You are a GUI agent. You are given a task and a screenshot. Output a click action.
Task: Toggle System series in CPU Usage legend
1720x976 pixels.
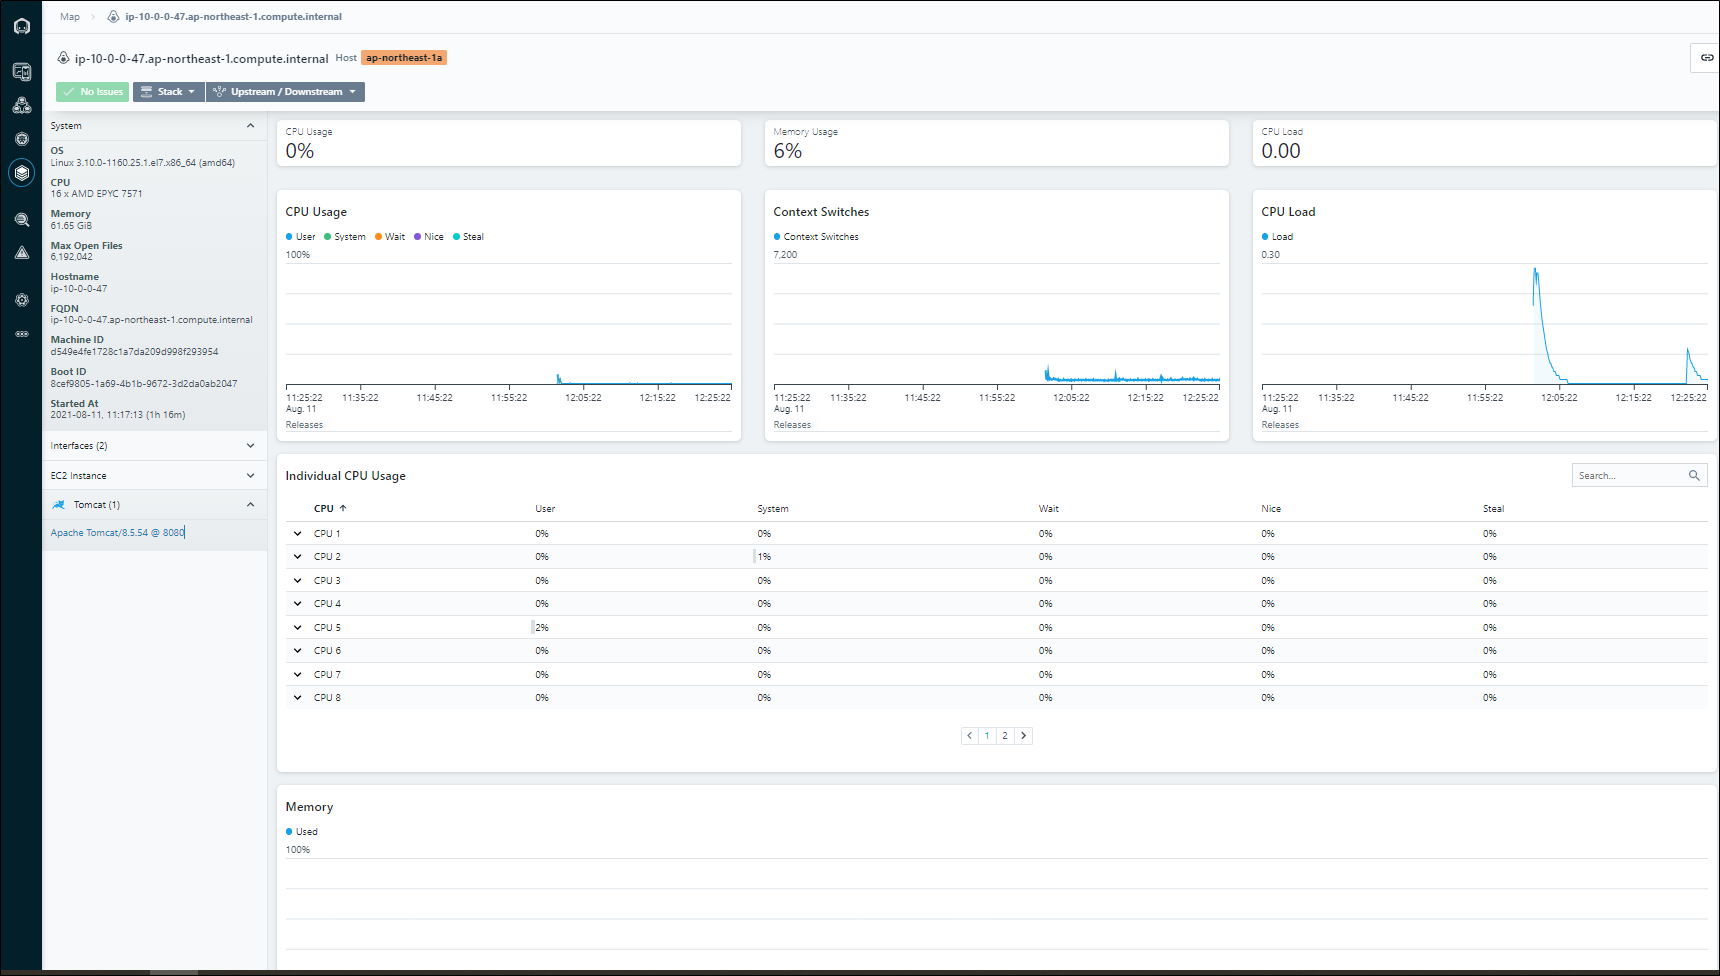pyautogui.click(x=345, y=237)
